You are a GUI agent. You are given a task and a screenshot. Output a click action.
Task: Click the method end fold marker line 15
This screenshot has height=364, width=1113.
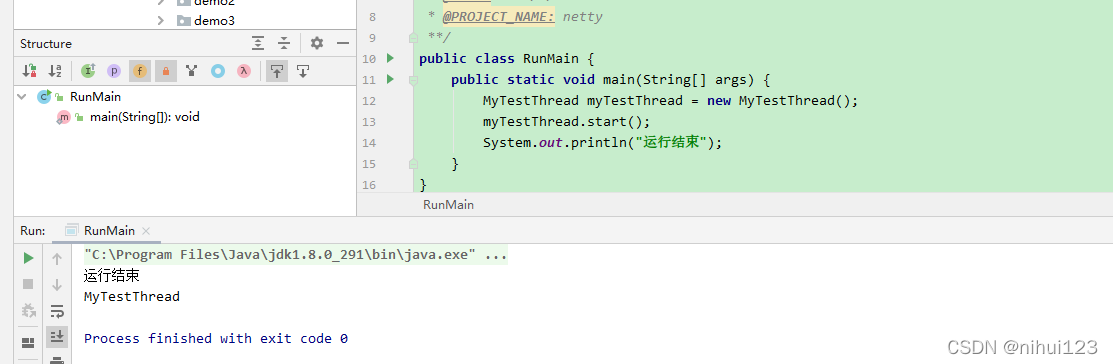413,164
